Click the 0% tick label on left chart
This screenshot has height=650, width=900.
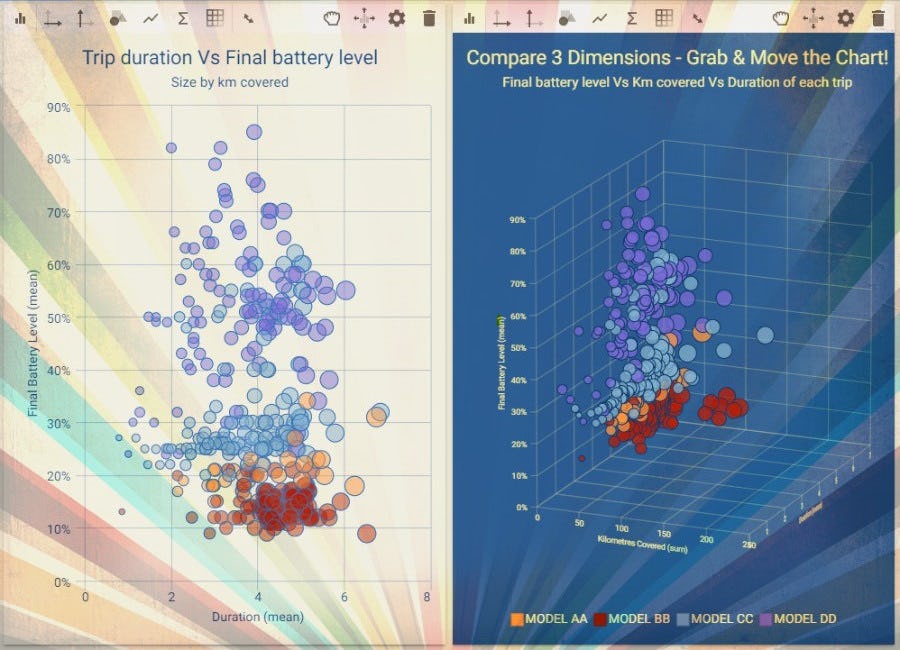(x=62, y=582)
